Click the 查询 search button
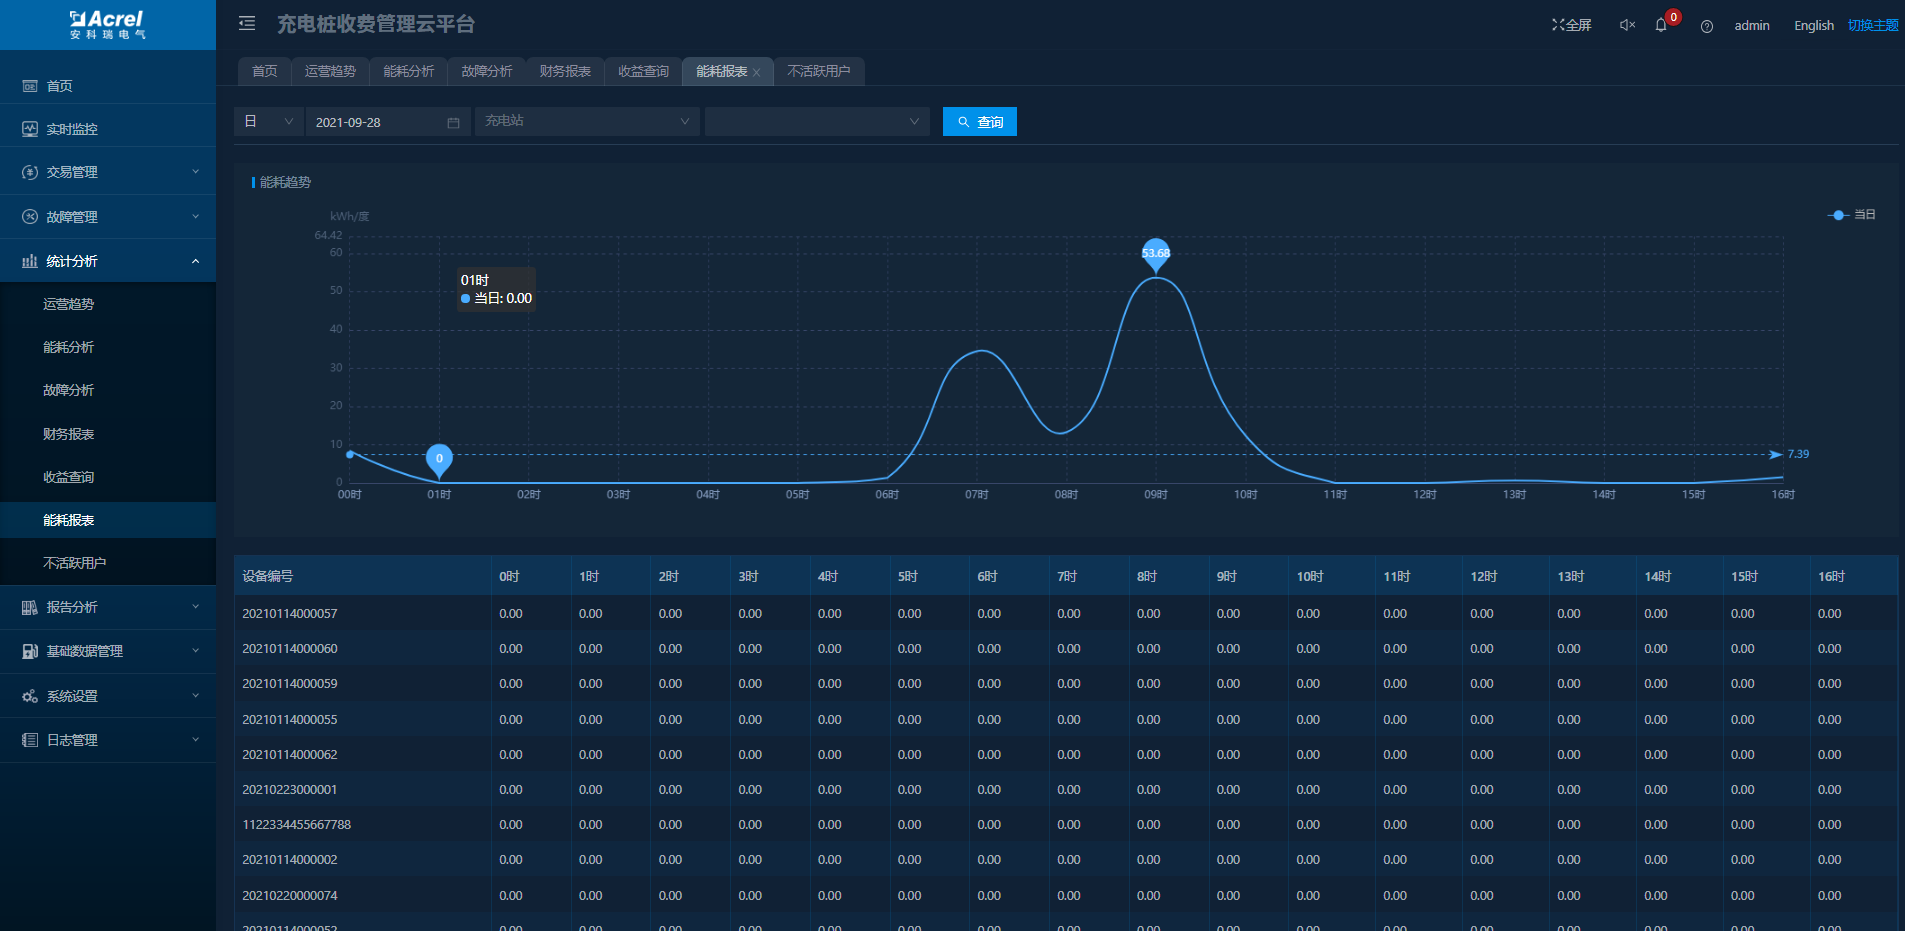This screenshot has width=1905, height=931. pos(979,121)
